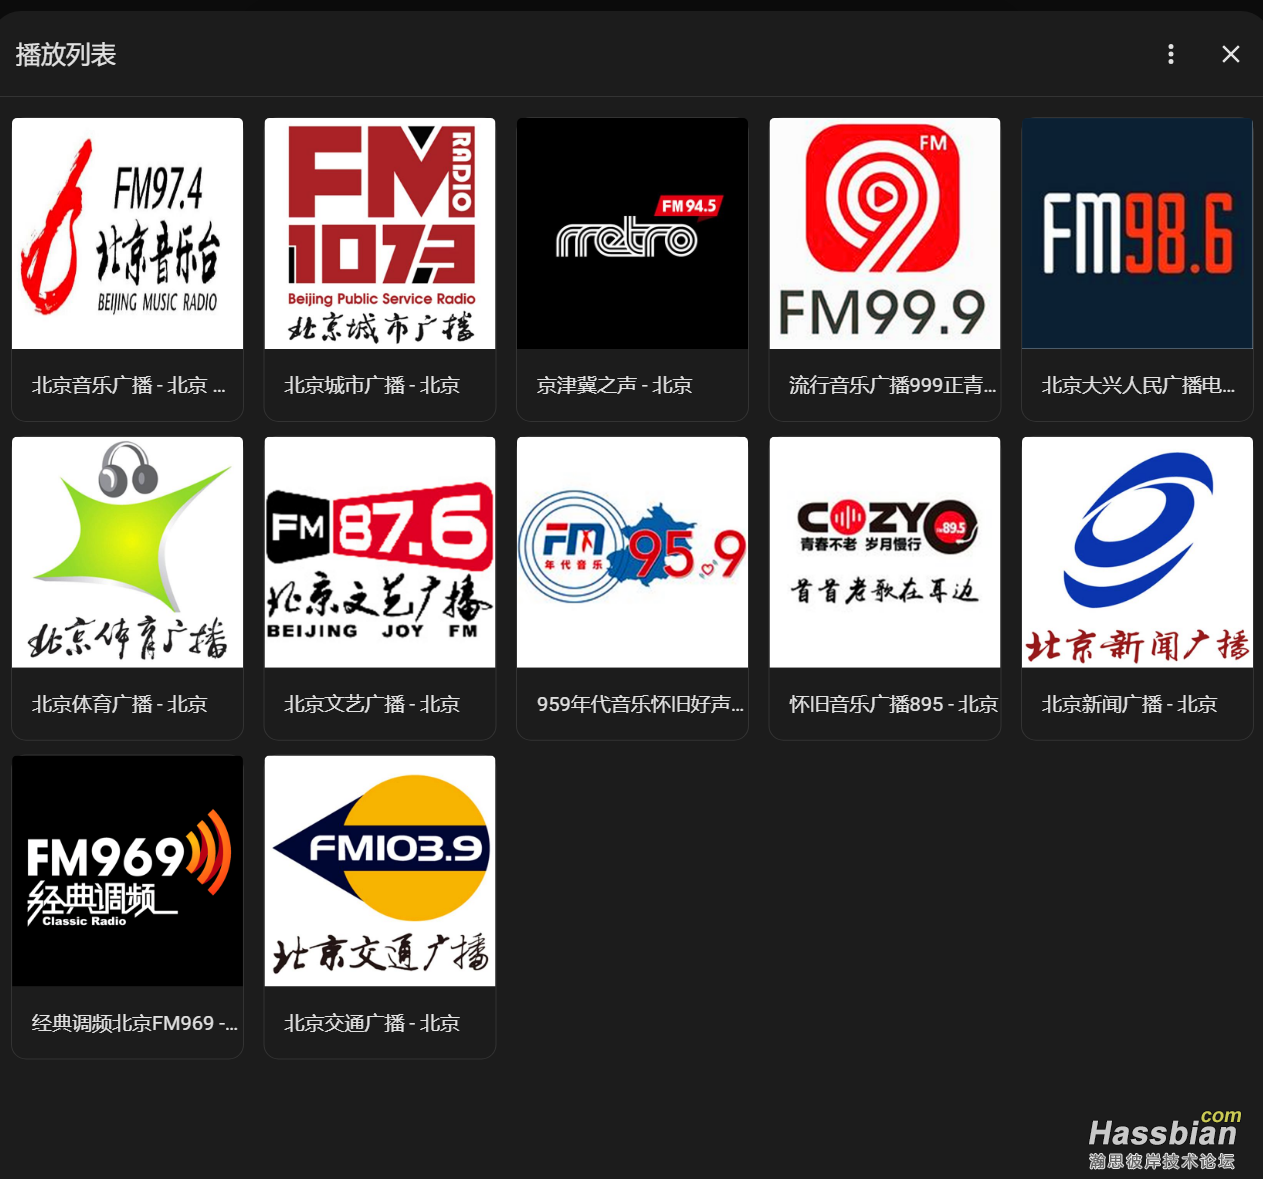Click the 播放列表 panel title
The width and height of the screenshot is (1263, 1179).
pos(66,54)
